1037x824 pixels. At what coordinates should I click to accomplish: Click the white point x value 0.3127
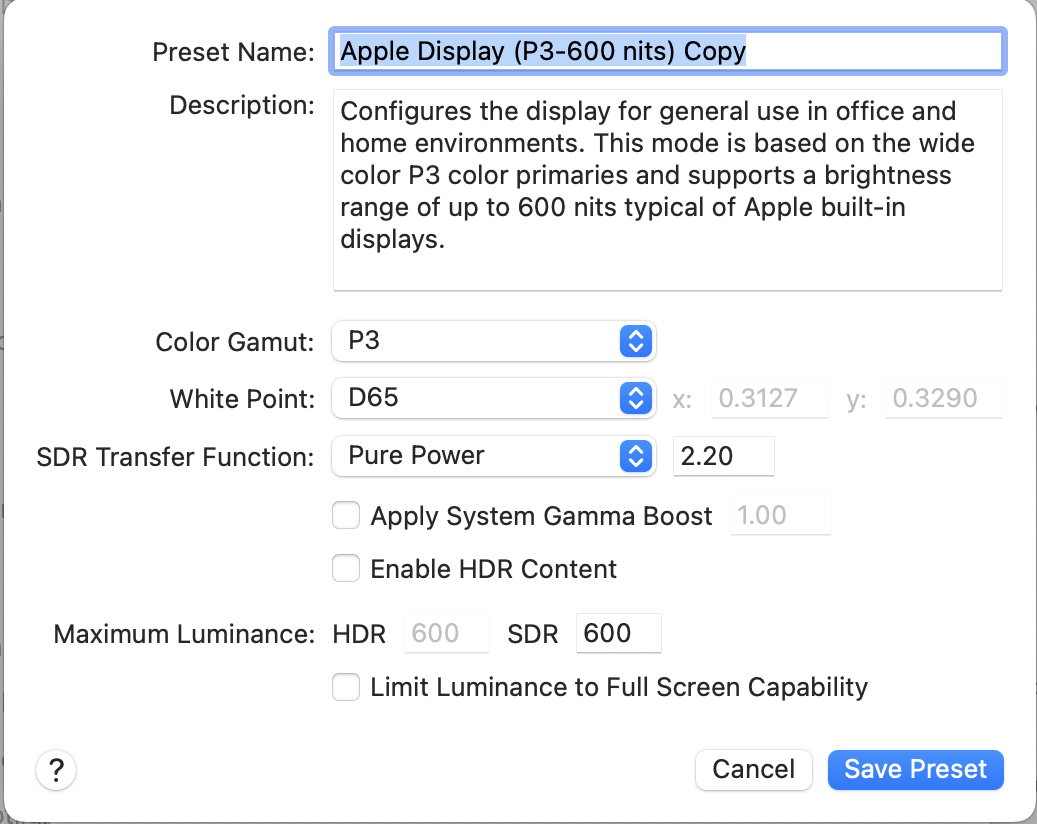[x=770, y=398]
